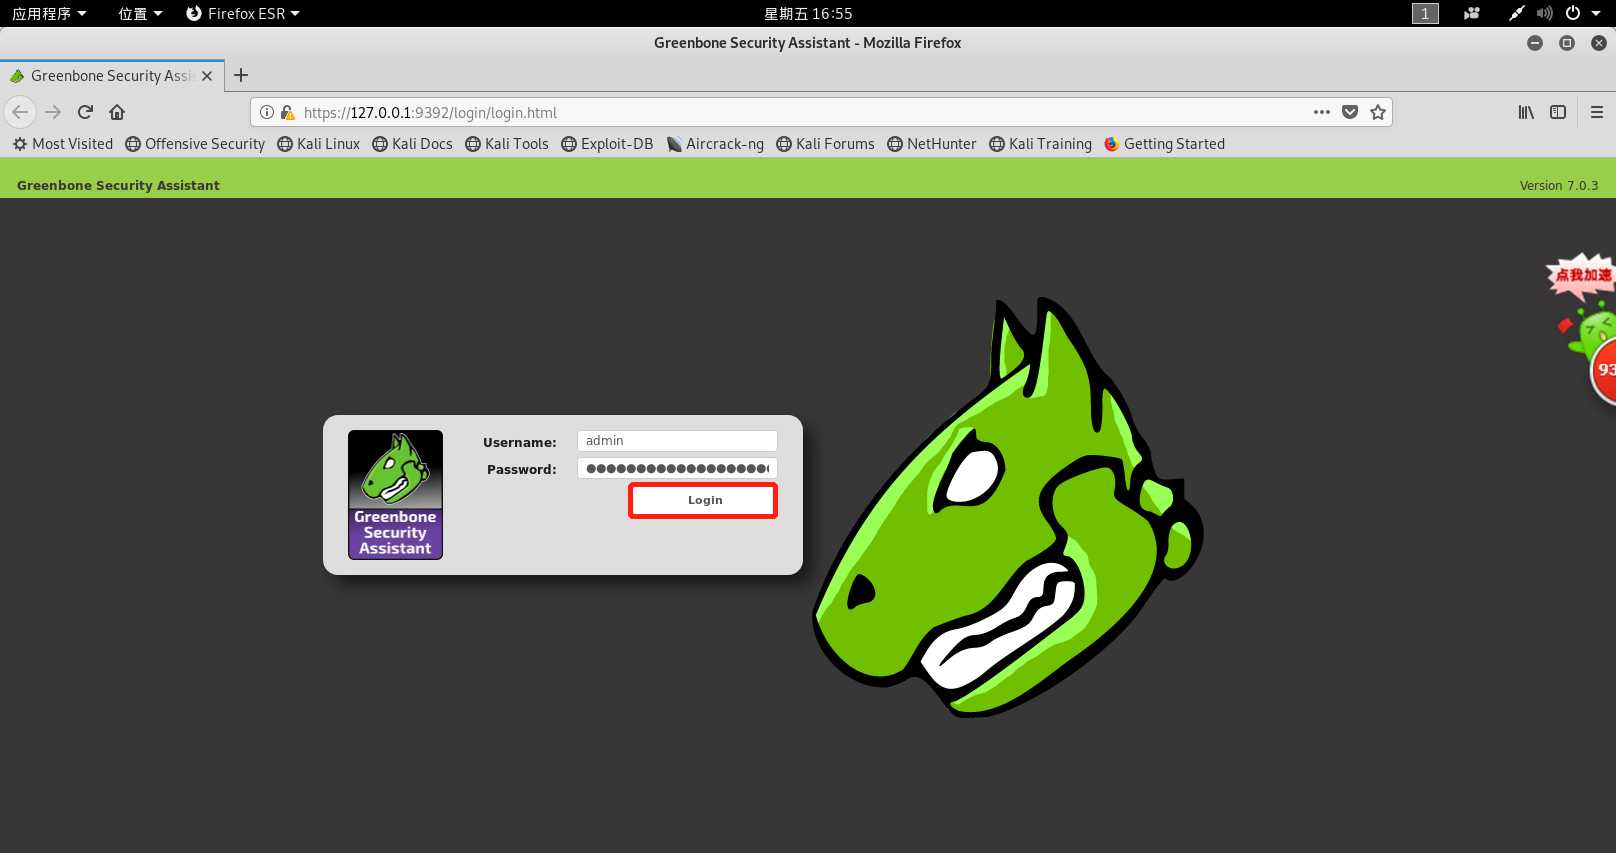The width and height of the screenshot is (1616, 853).
Task: Focus the Password input field
Action: pos(677,468)
